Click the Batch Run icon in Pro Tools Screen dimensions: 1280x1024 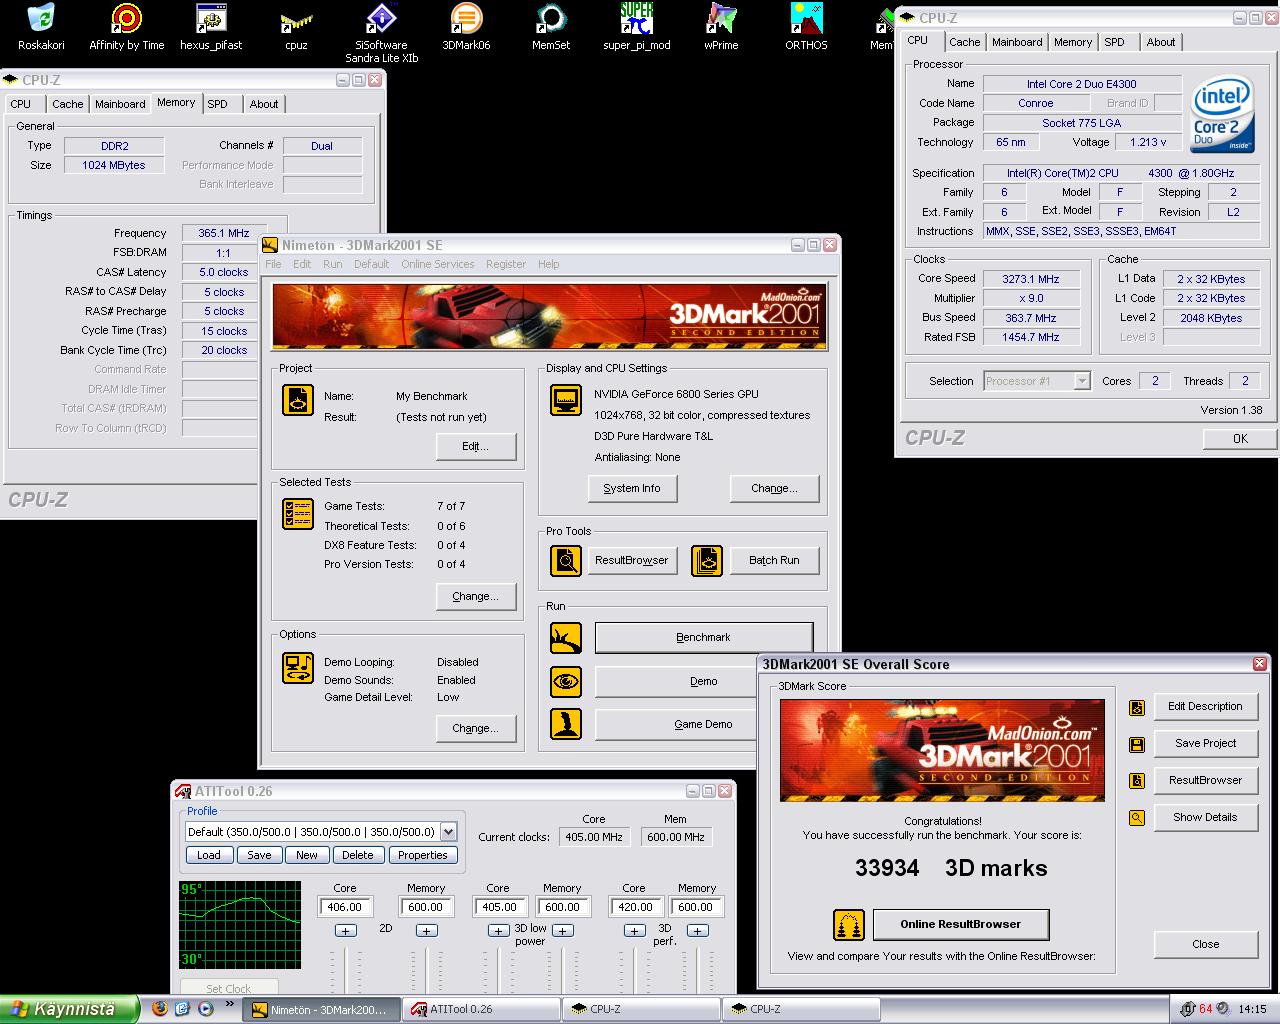coord(707,561)
